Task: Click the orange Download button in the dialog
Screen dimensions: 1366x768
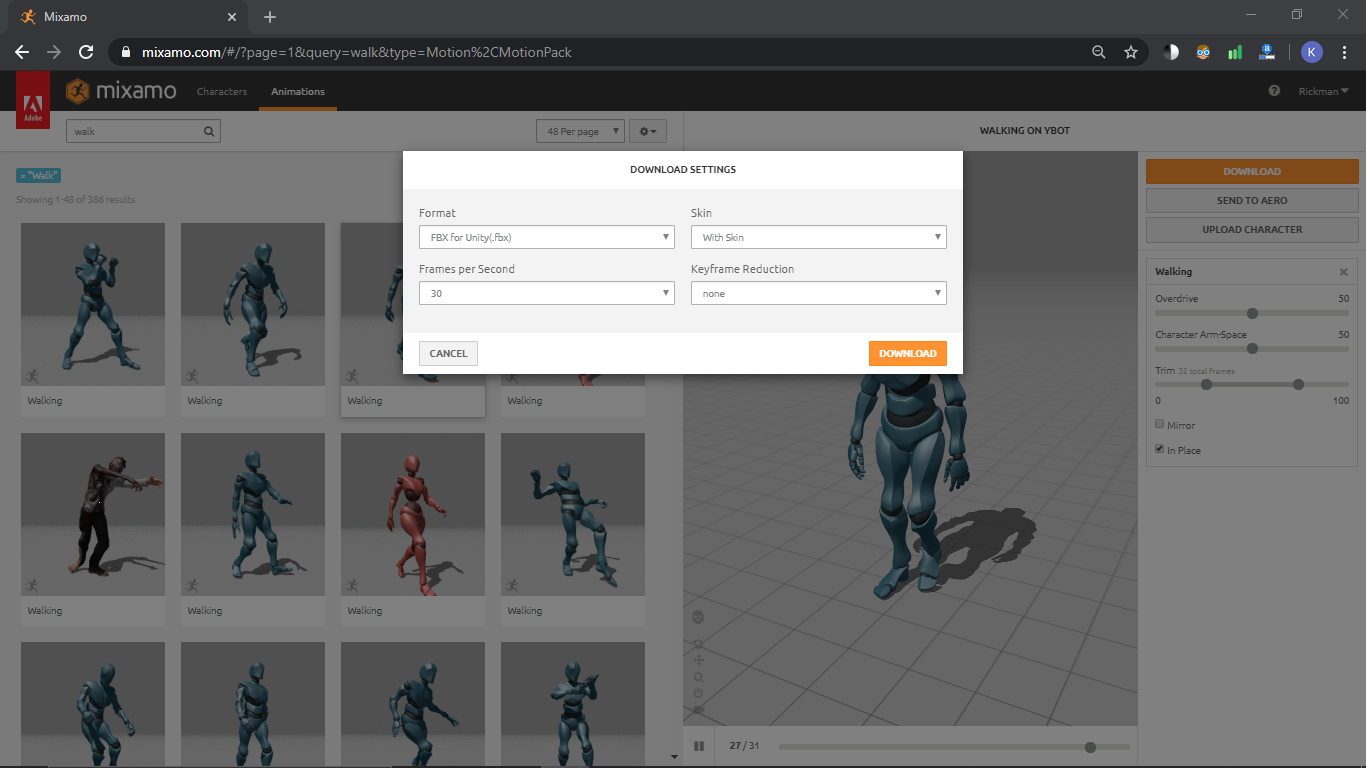Action: (x=908, y=353)
